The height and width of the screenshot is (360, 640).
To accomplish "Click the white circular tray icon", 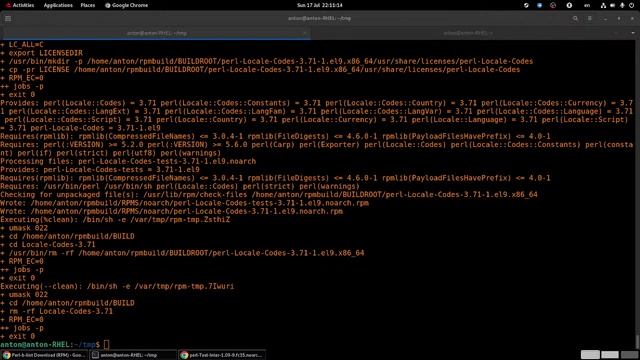I will 569,5.
